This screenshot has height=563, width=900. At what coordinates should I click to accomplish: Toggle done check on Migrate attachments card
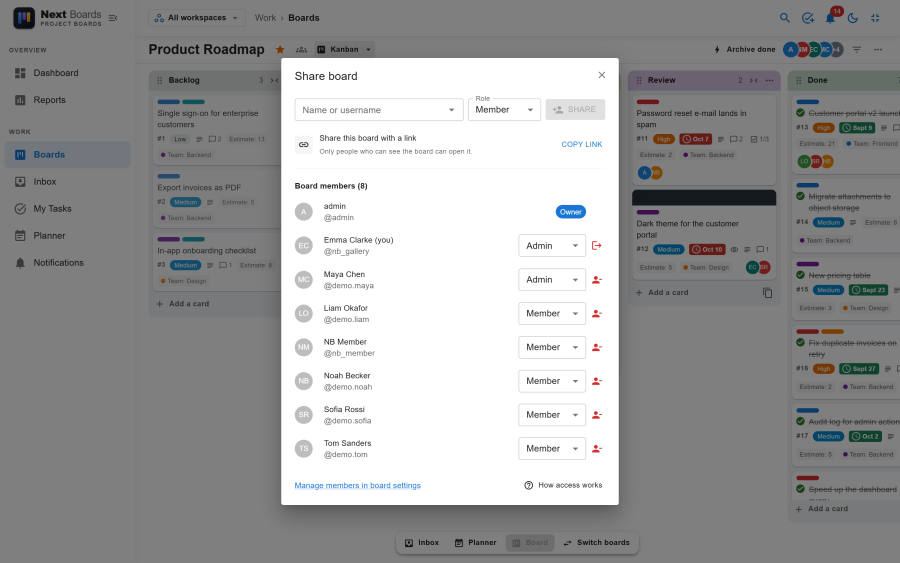[801, 196]
